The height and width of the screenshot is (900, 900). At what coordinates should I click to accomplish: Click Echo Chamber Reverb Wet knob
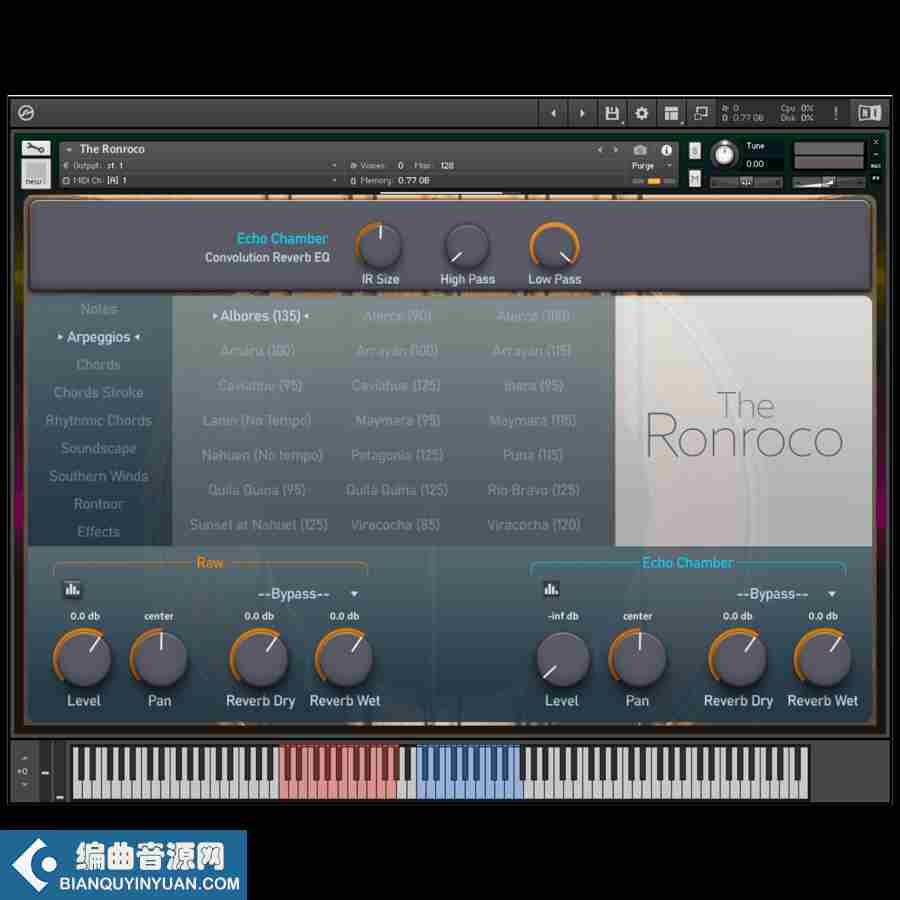(x=823, y=658)
